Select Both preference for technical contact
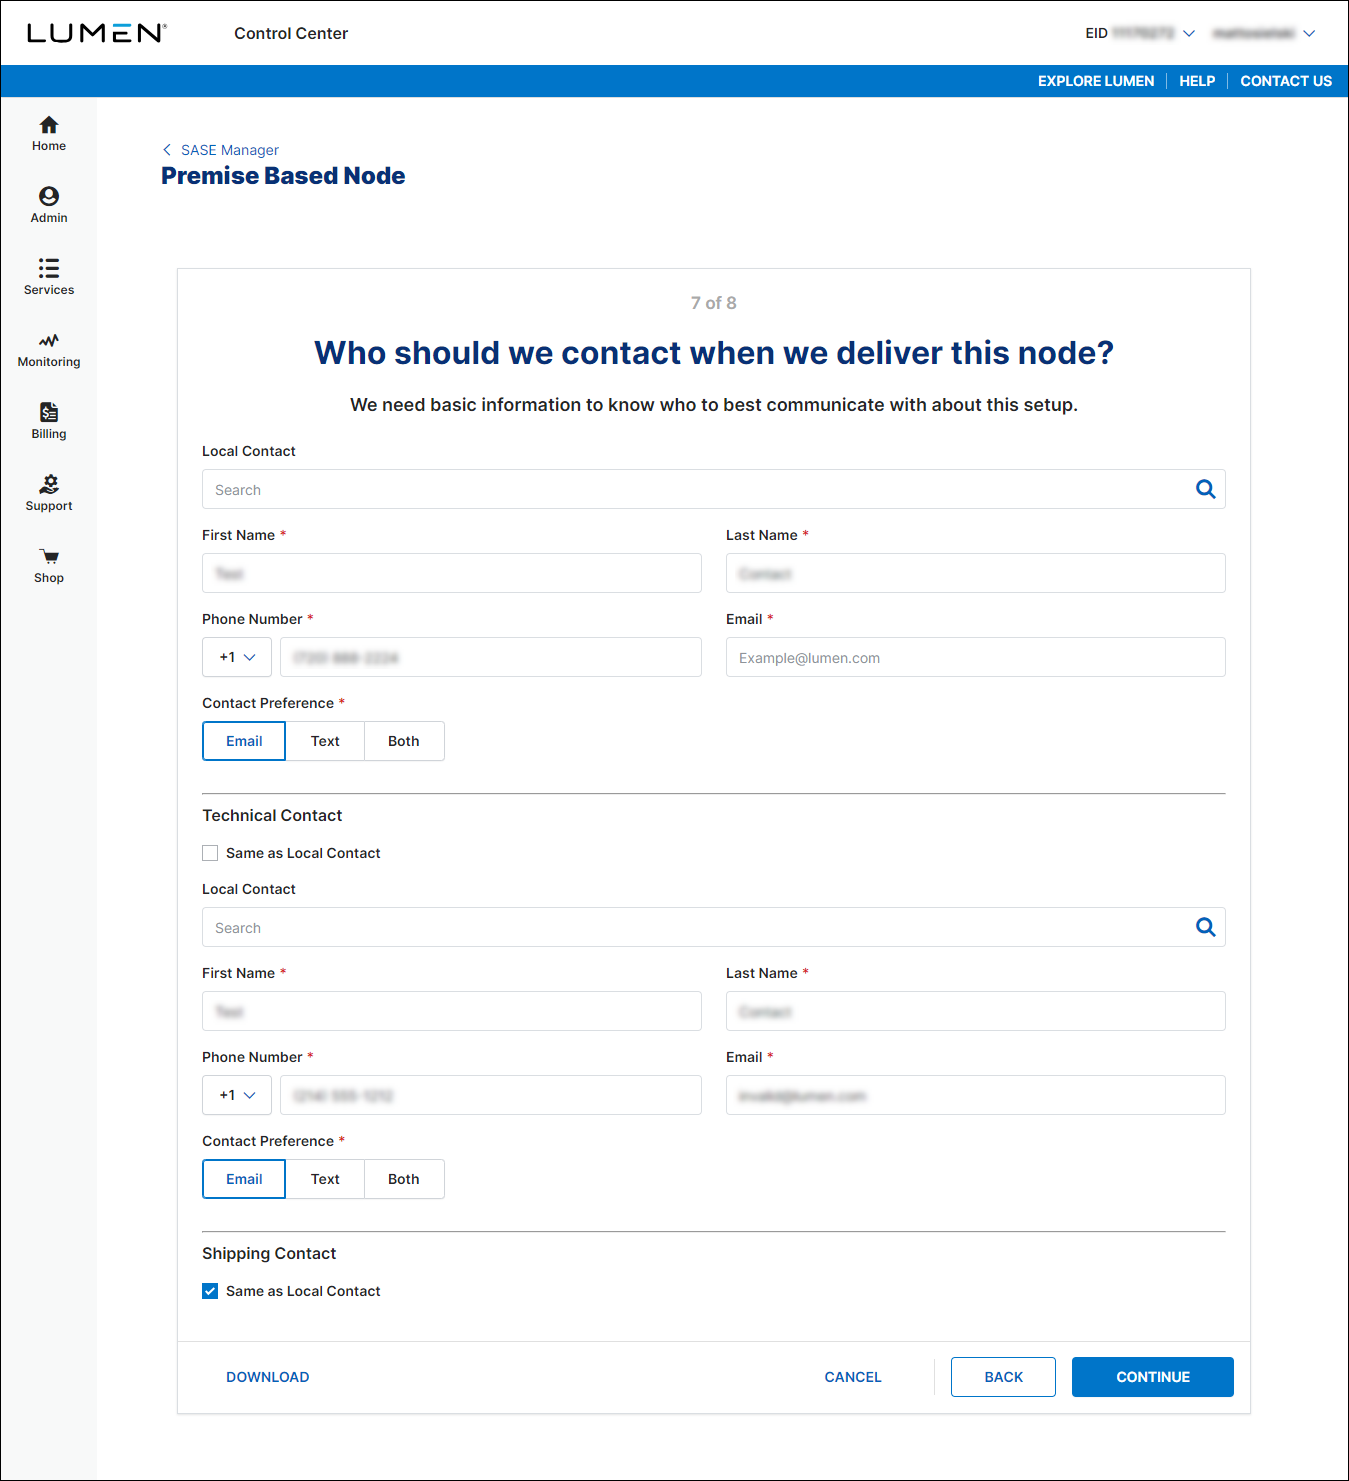The height and width of the screenshot is (1481, 1349). 404,1179
